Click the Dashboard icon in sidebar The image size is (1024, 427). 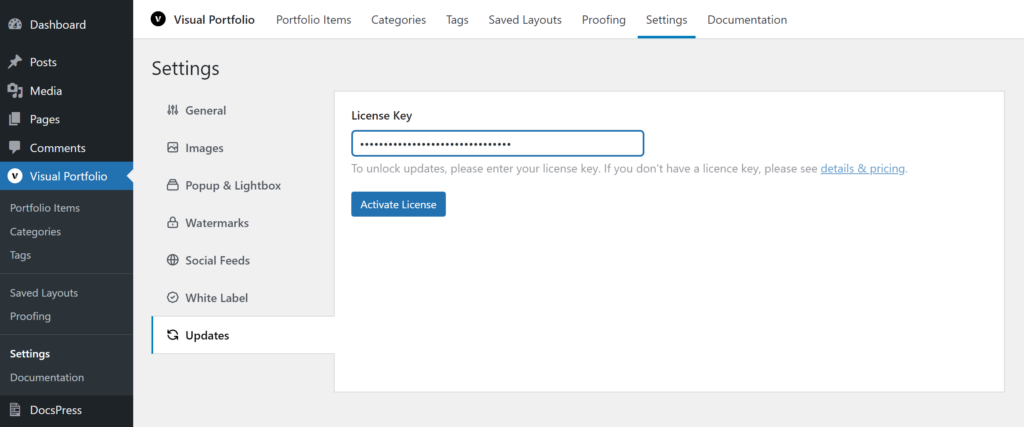click(15, 25)
